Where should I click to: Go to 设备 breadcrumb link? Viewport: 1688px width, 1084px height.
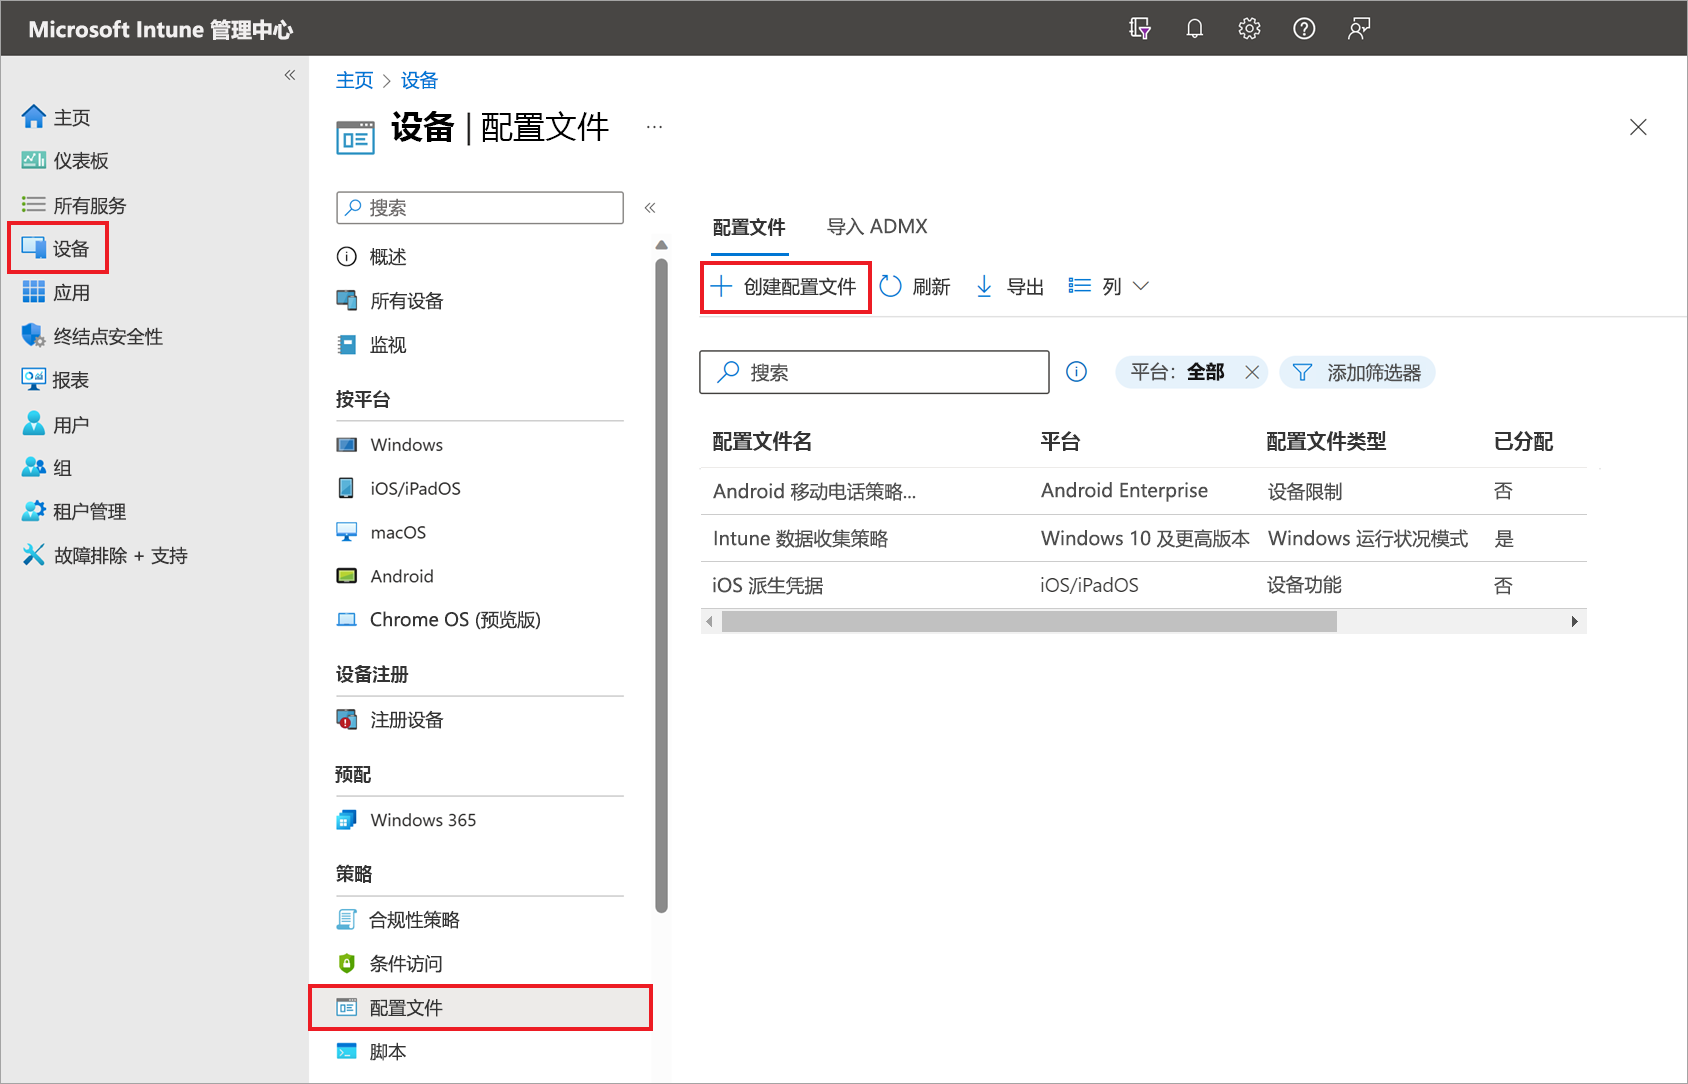point(419,80)
